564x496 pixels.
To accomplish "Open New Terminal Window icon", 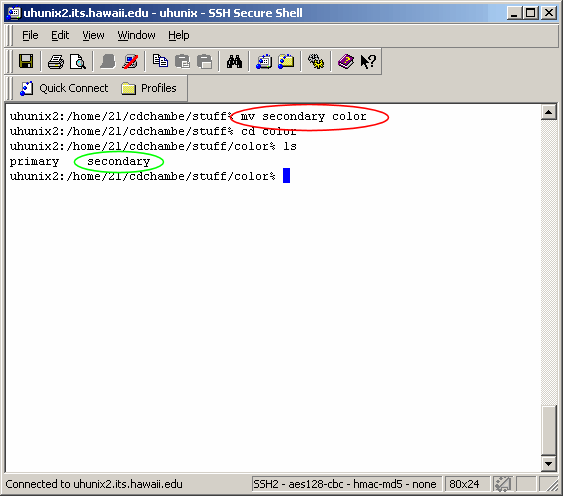I will pos(264,62).
